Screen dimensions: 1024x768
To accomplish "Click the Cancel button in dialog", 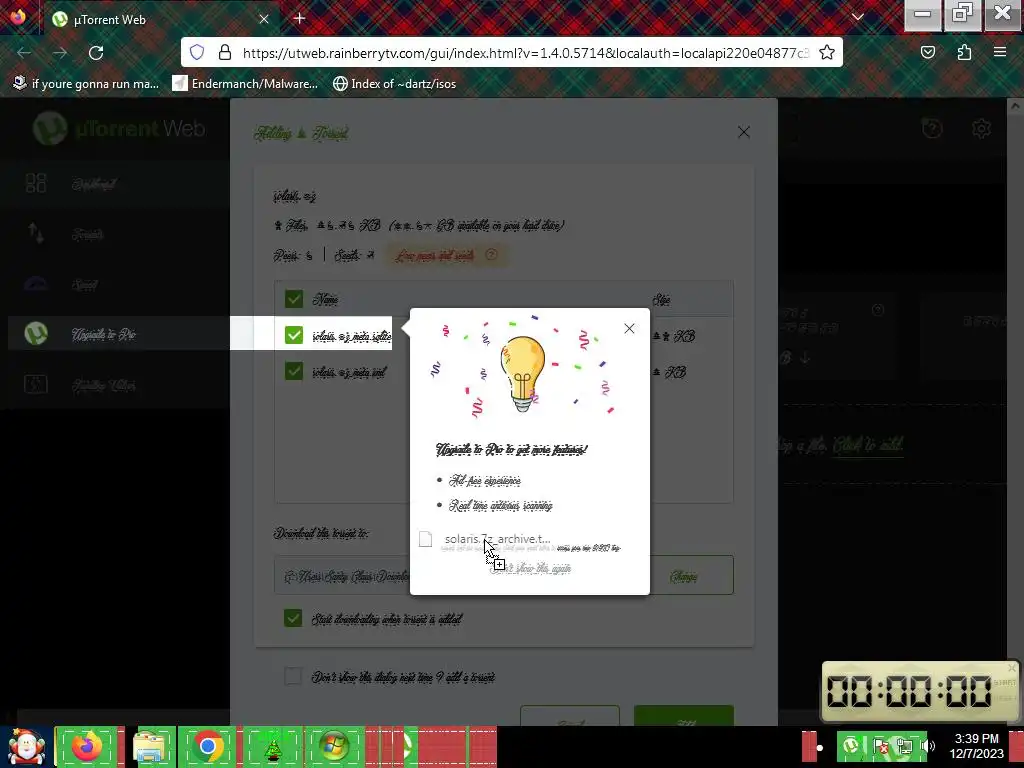I will tap(570, 715).
